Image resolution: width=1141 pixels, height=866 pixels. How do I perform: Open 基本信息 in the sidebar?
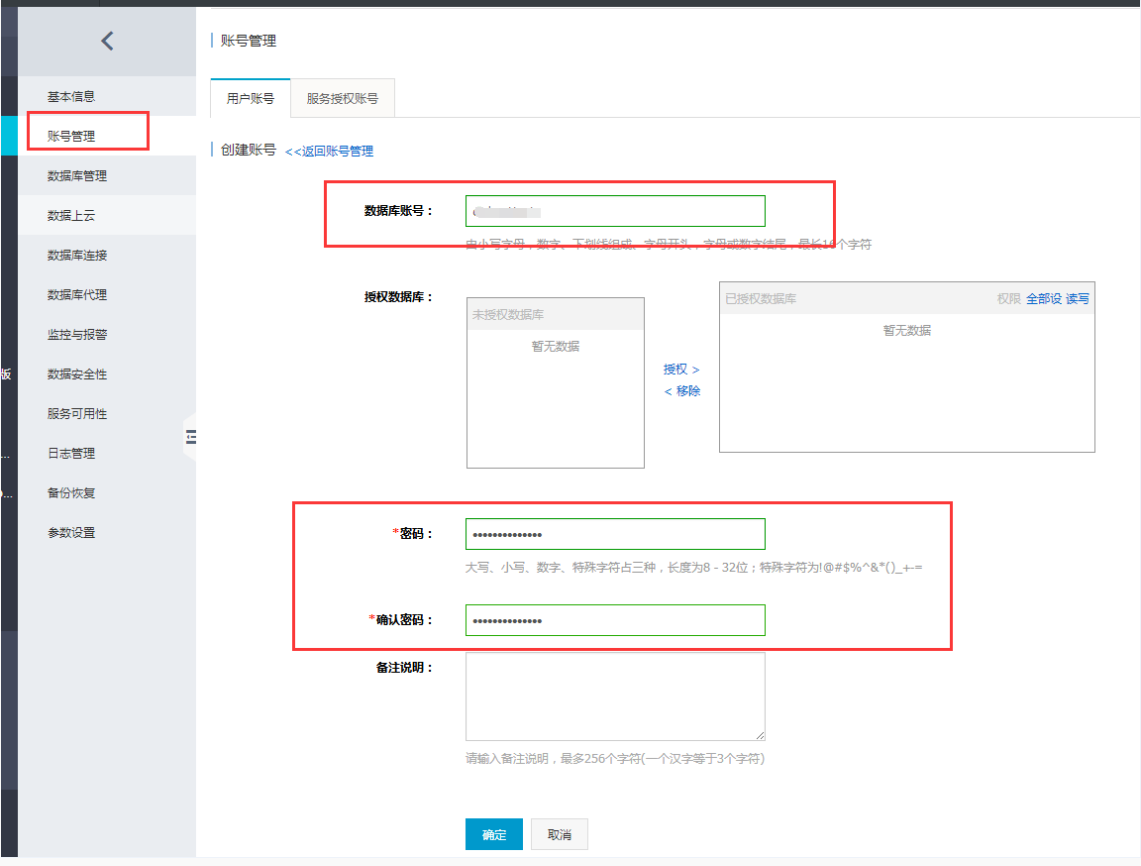(x=71, y=97)
